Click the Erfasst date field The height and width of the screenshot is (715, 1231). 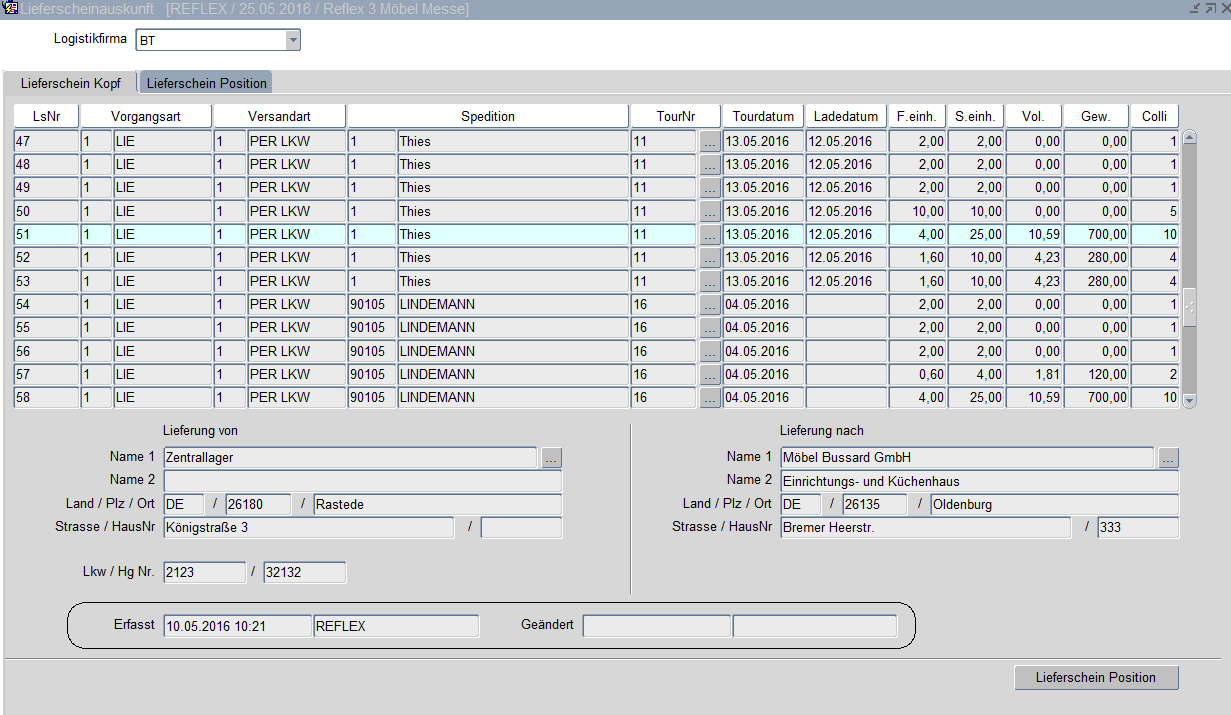pos(237,626)
